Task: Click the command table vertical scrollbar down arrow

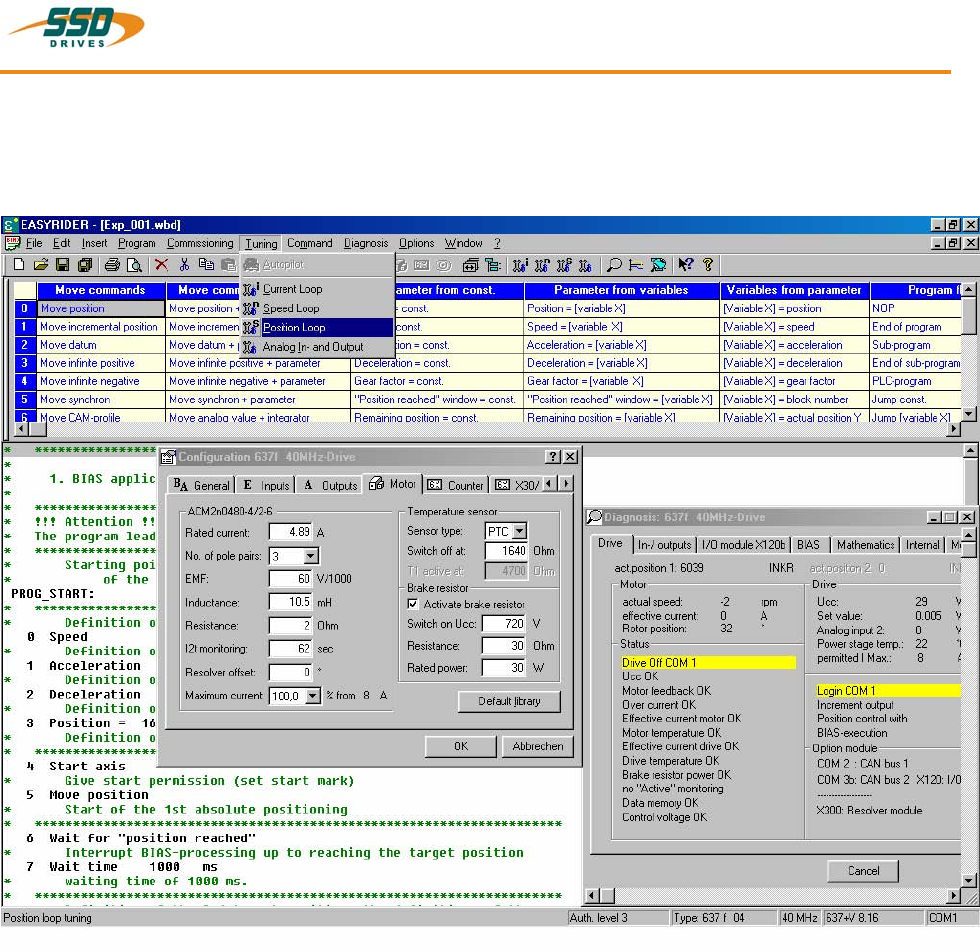Action: coord(968,413)
